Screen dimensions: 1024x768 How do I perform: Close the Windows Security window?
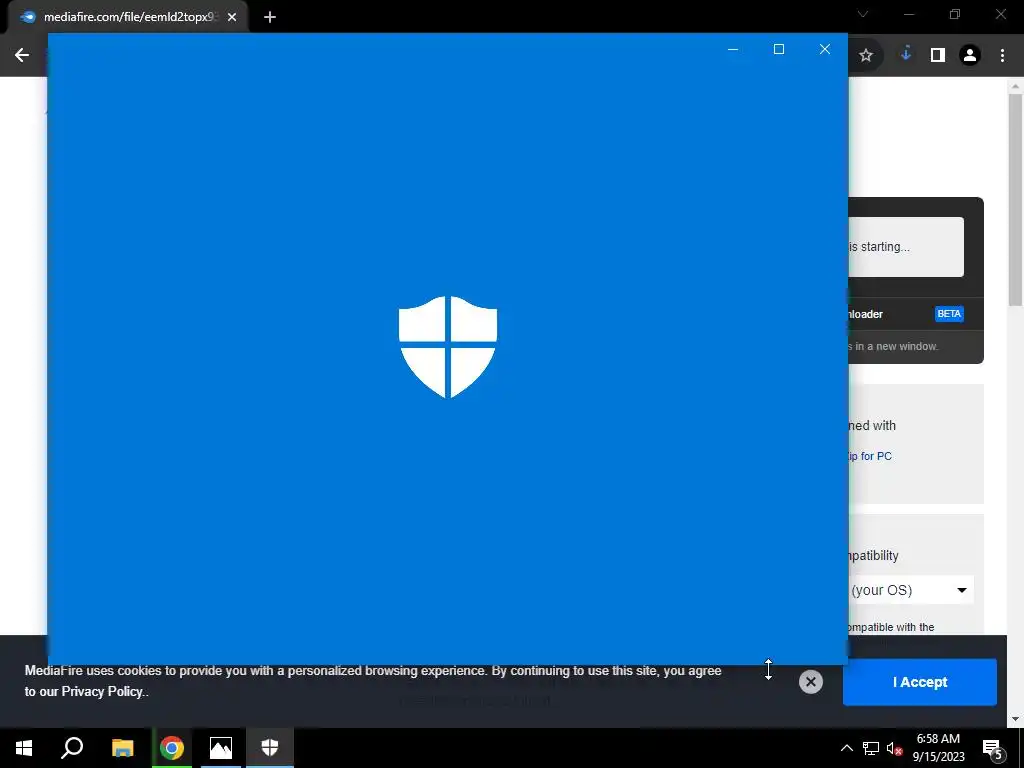point(825,49)
